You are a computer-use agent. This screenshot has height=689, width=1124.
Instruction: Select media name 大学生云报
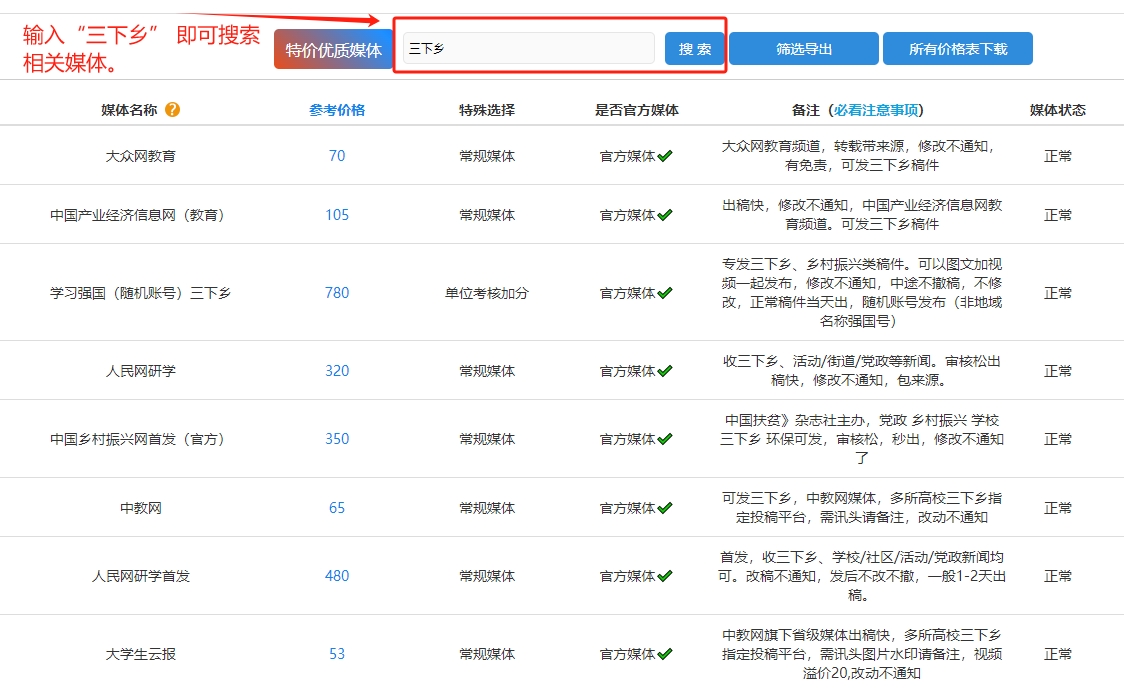[x=140, y=654]
